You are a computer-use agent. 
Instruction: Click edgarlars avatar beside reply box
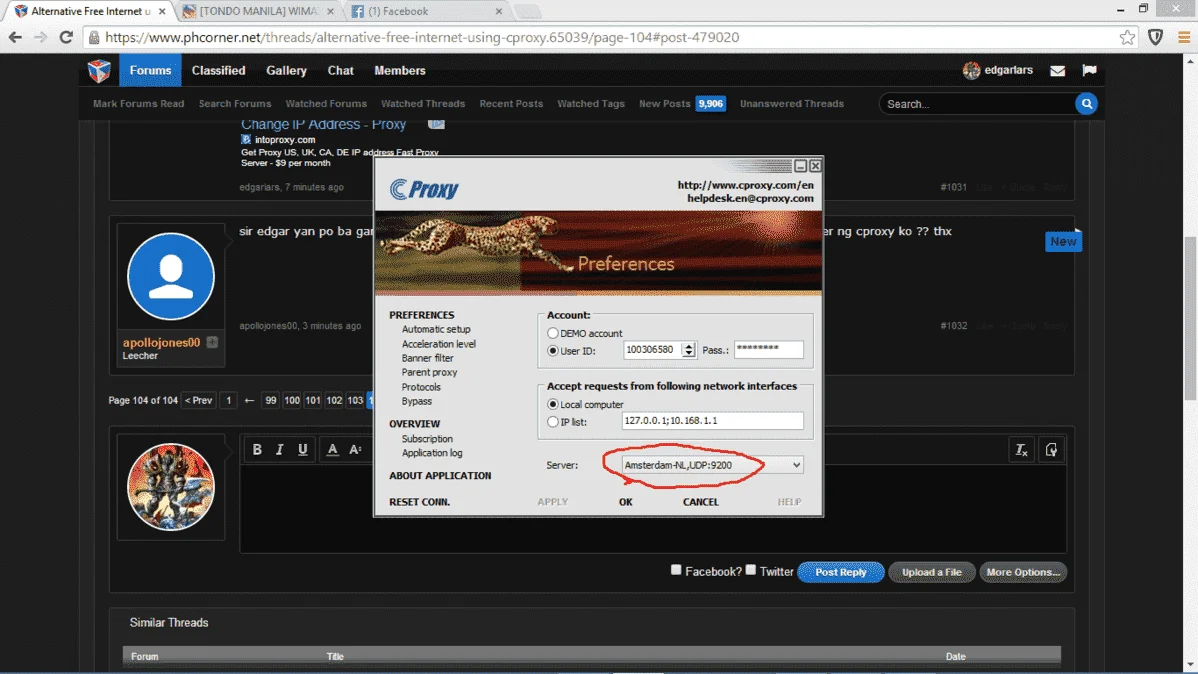coord(170,487)
